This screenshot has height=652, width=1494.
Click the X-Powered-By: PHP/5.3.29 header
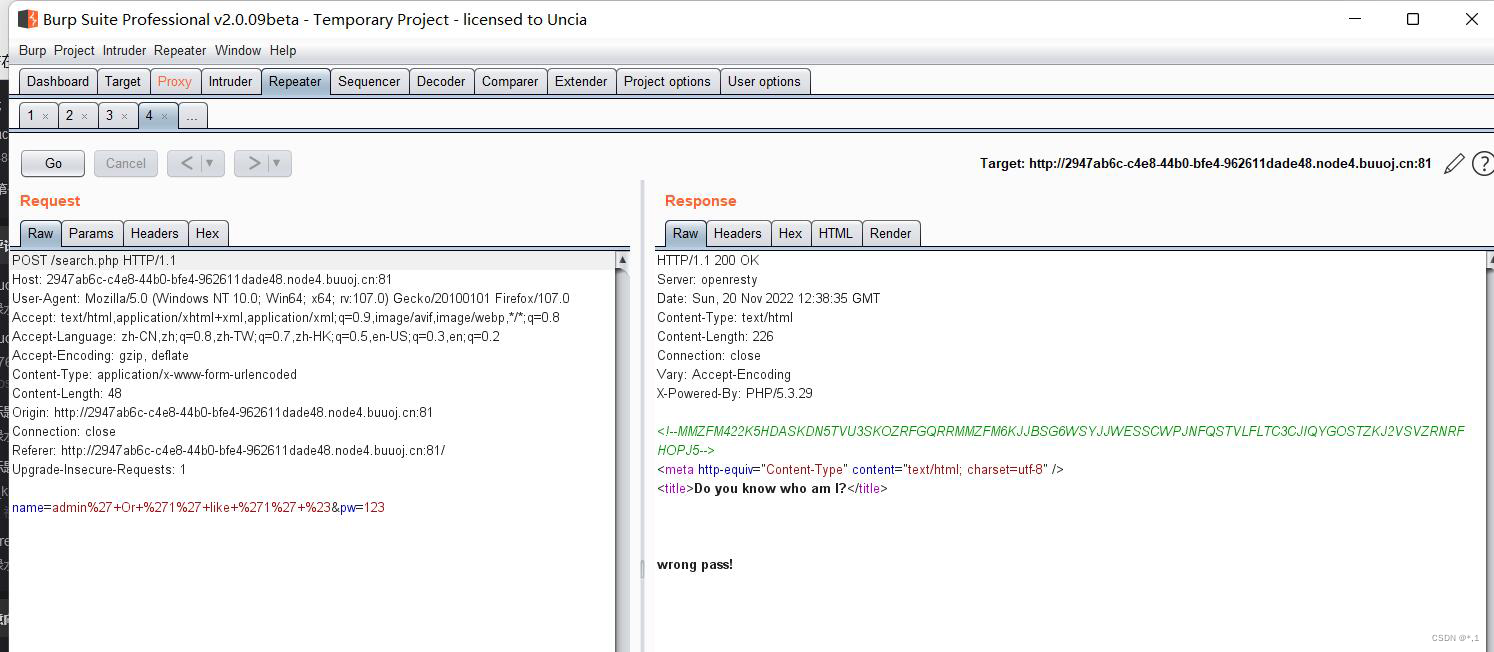tap(735, 393)
